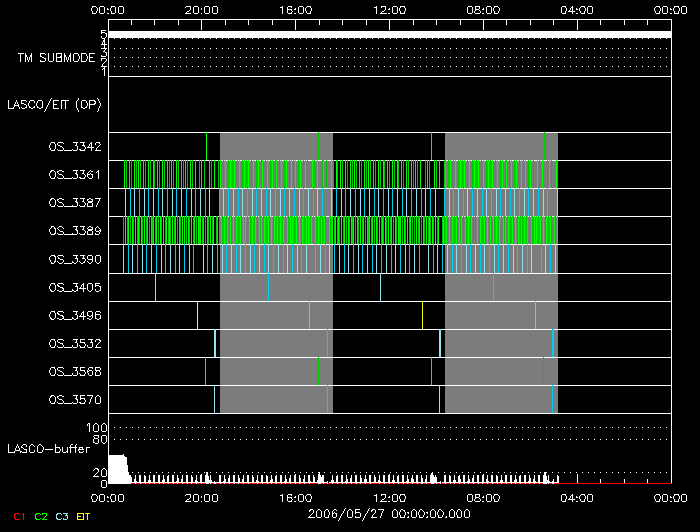The width and height of the screenshot is (700, 532).
Task: Click the white bar in the TM SUBMODE plot
Action: coord(388,34)
